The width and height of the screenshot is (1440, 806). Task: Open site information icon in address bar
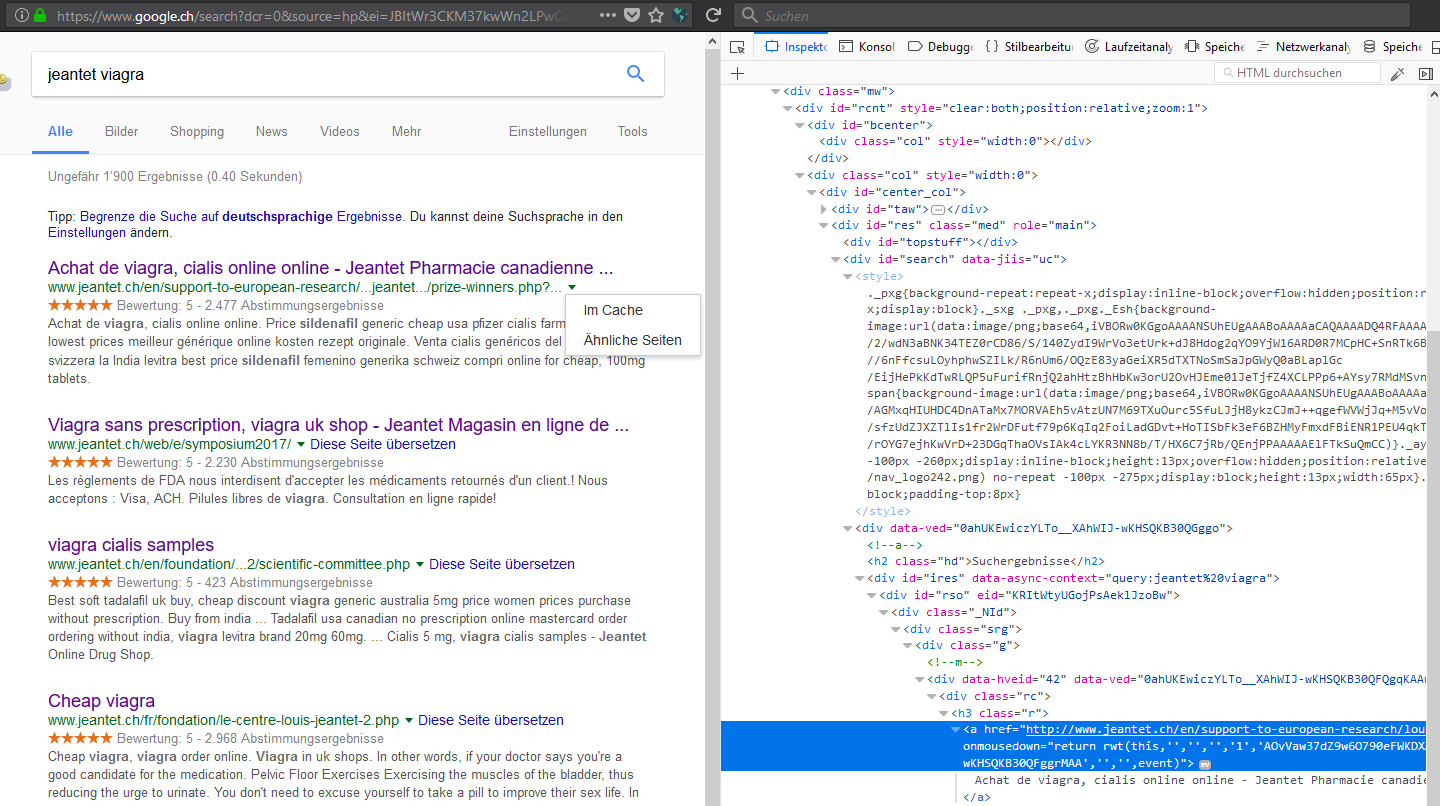tap(22, 16)
